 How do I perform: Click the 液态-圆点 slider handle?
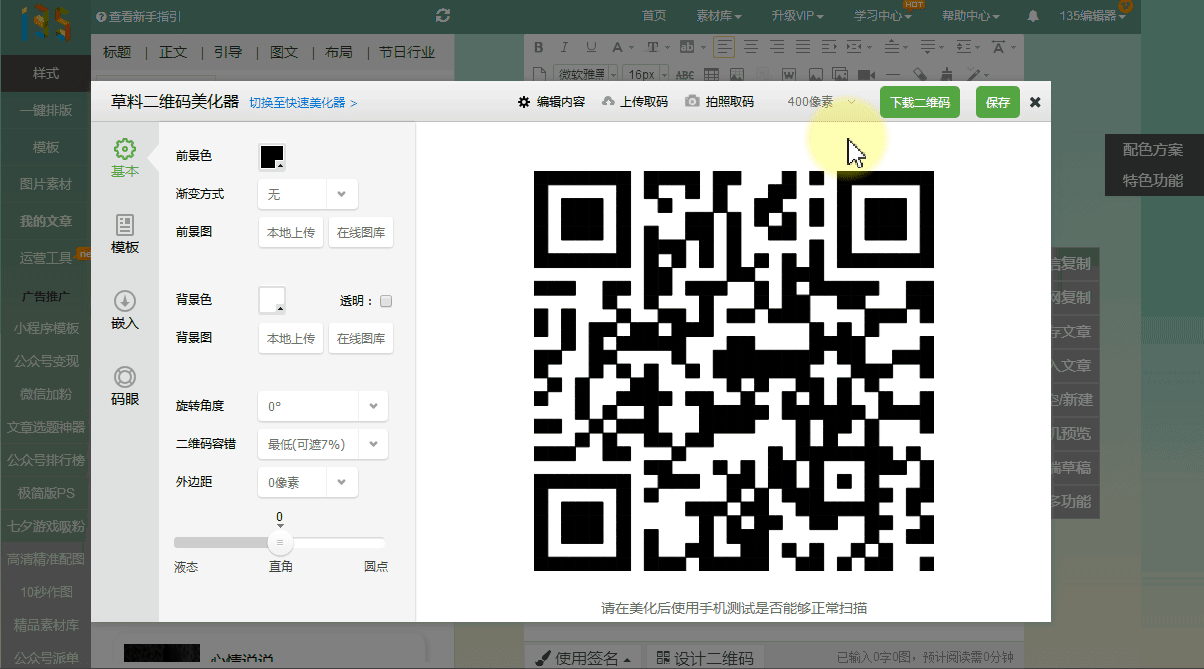tap(280, 542)
